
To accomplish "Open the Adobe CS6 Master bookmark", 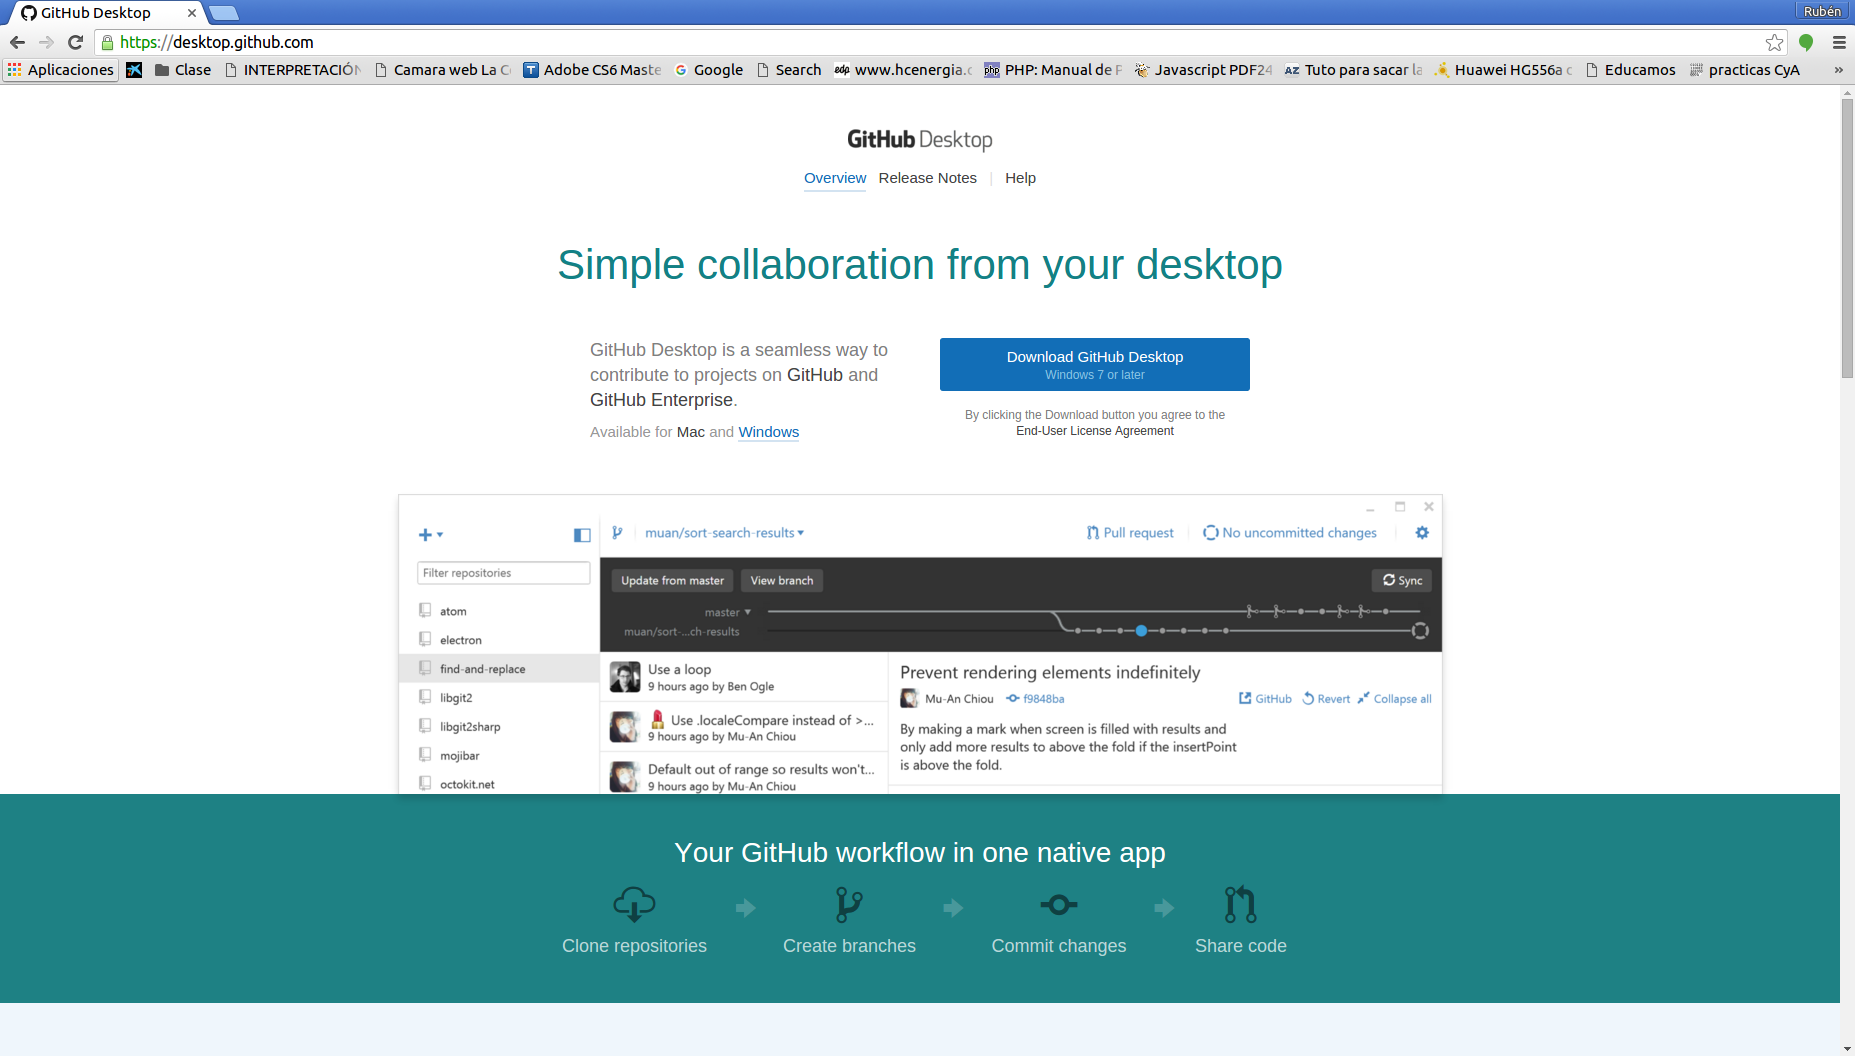I will pyautogui.click(x=592, y=70).
